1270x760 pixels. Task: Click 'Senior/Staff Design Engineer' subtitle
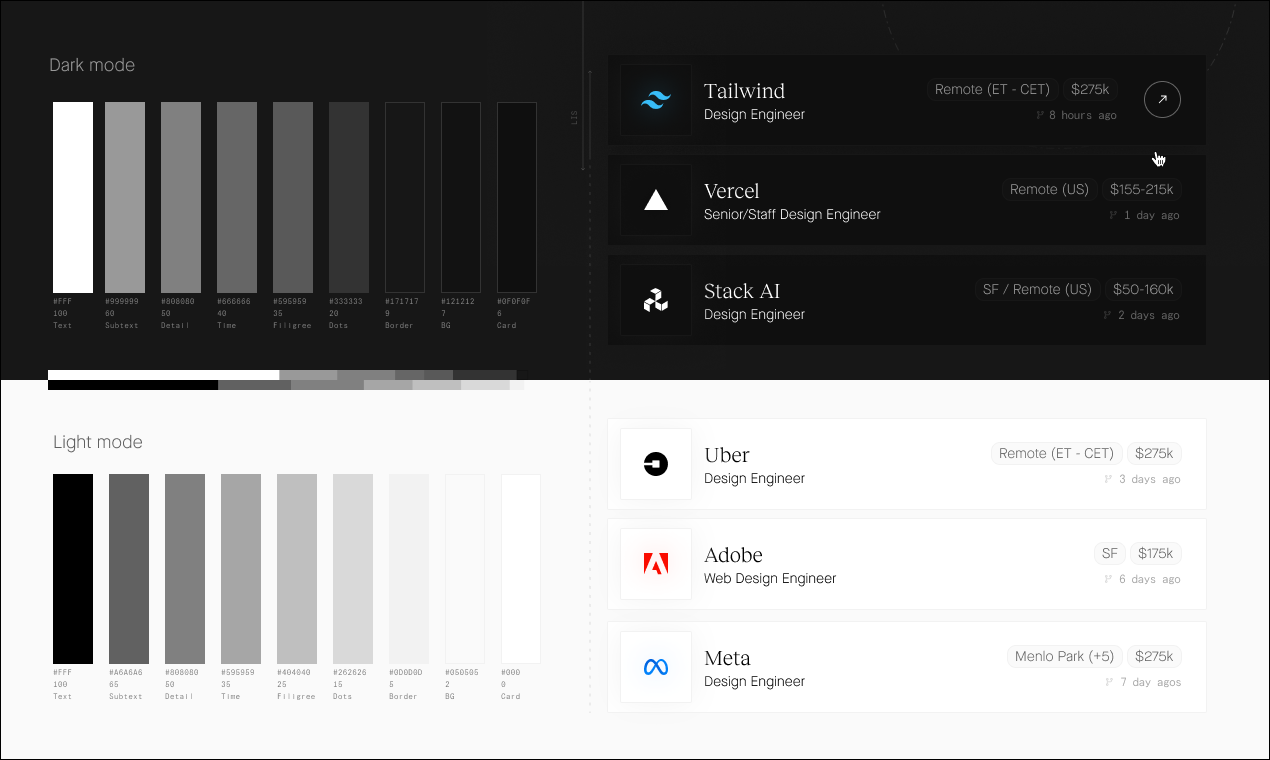point(792,214)
